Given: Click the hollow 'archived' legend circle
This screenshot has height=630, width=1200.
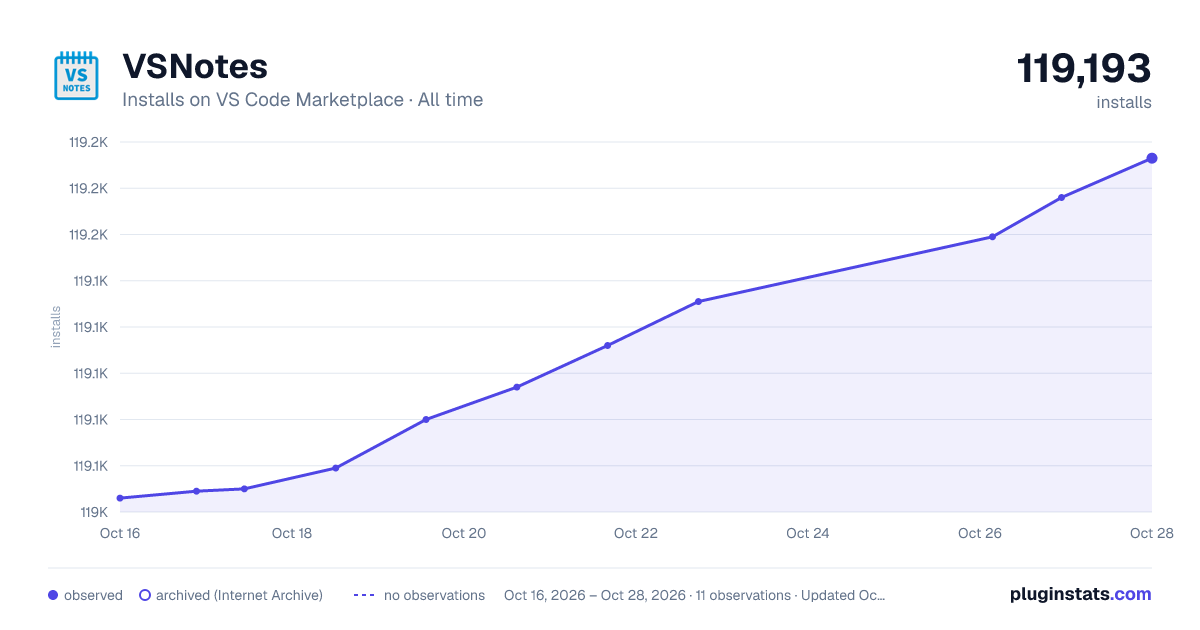Looking at the screenshot, I should tap(145, 595).
